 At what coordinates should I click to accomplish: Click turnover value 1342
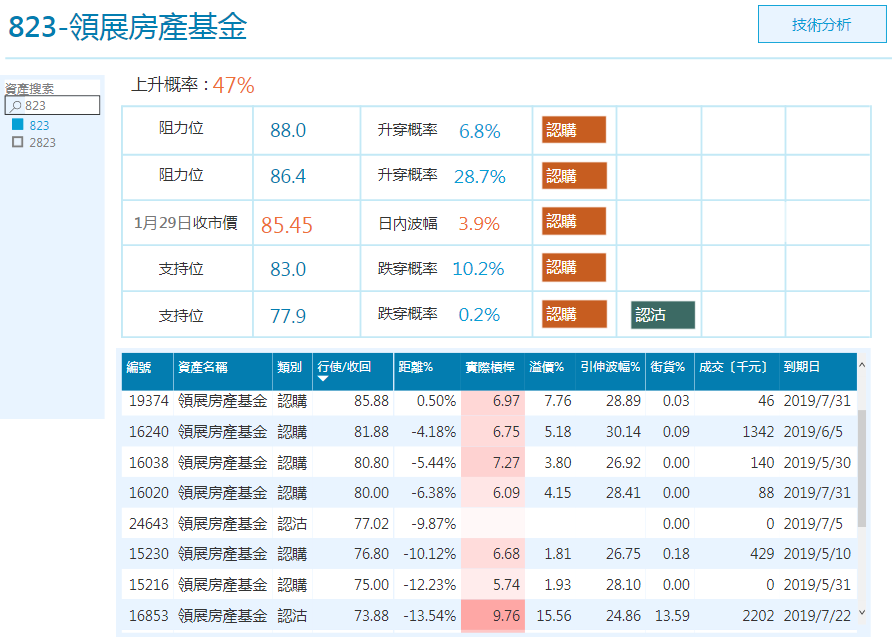(x=758, y=432)
